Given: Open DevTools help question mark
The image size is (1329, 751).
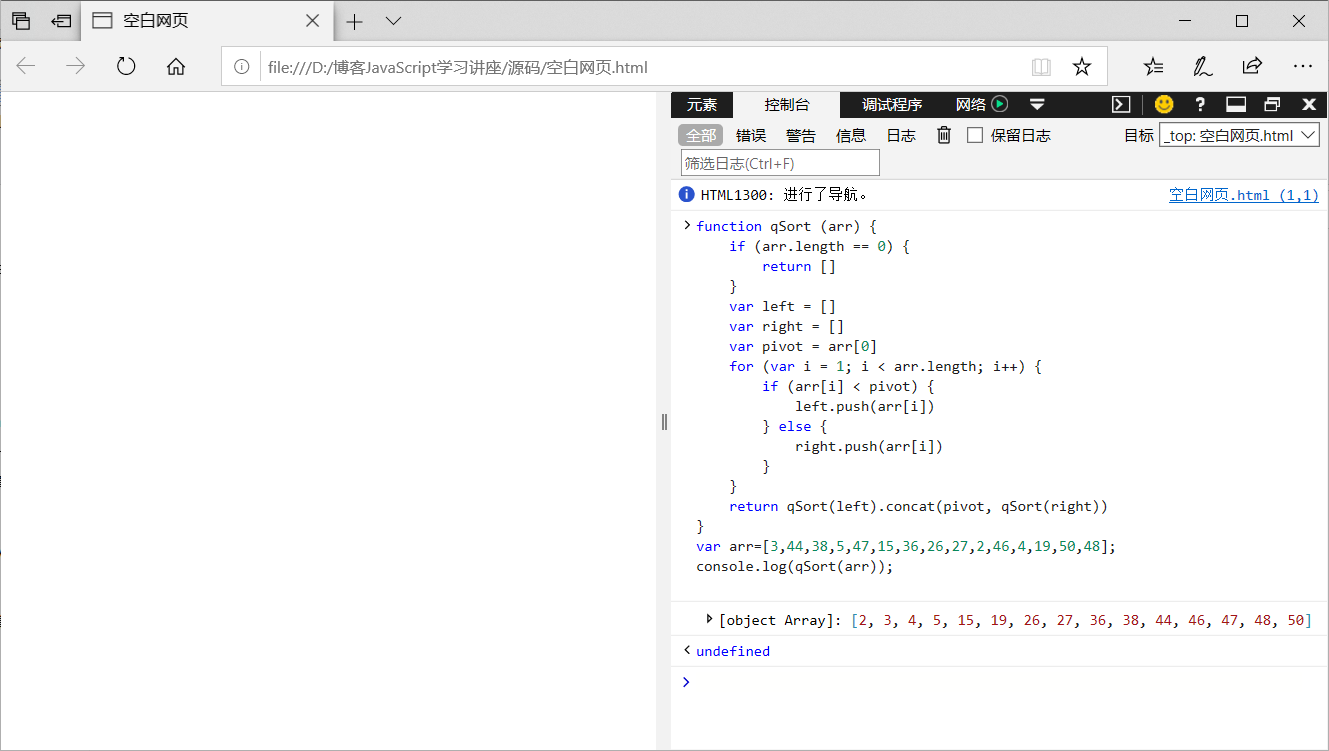Looking at the screenshot, I should point(1200,104).
